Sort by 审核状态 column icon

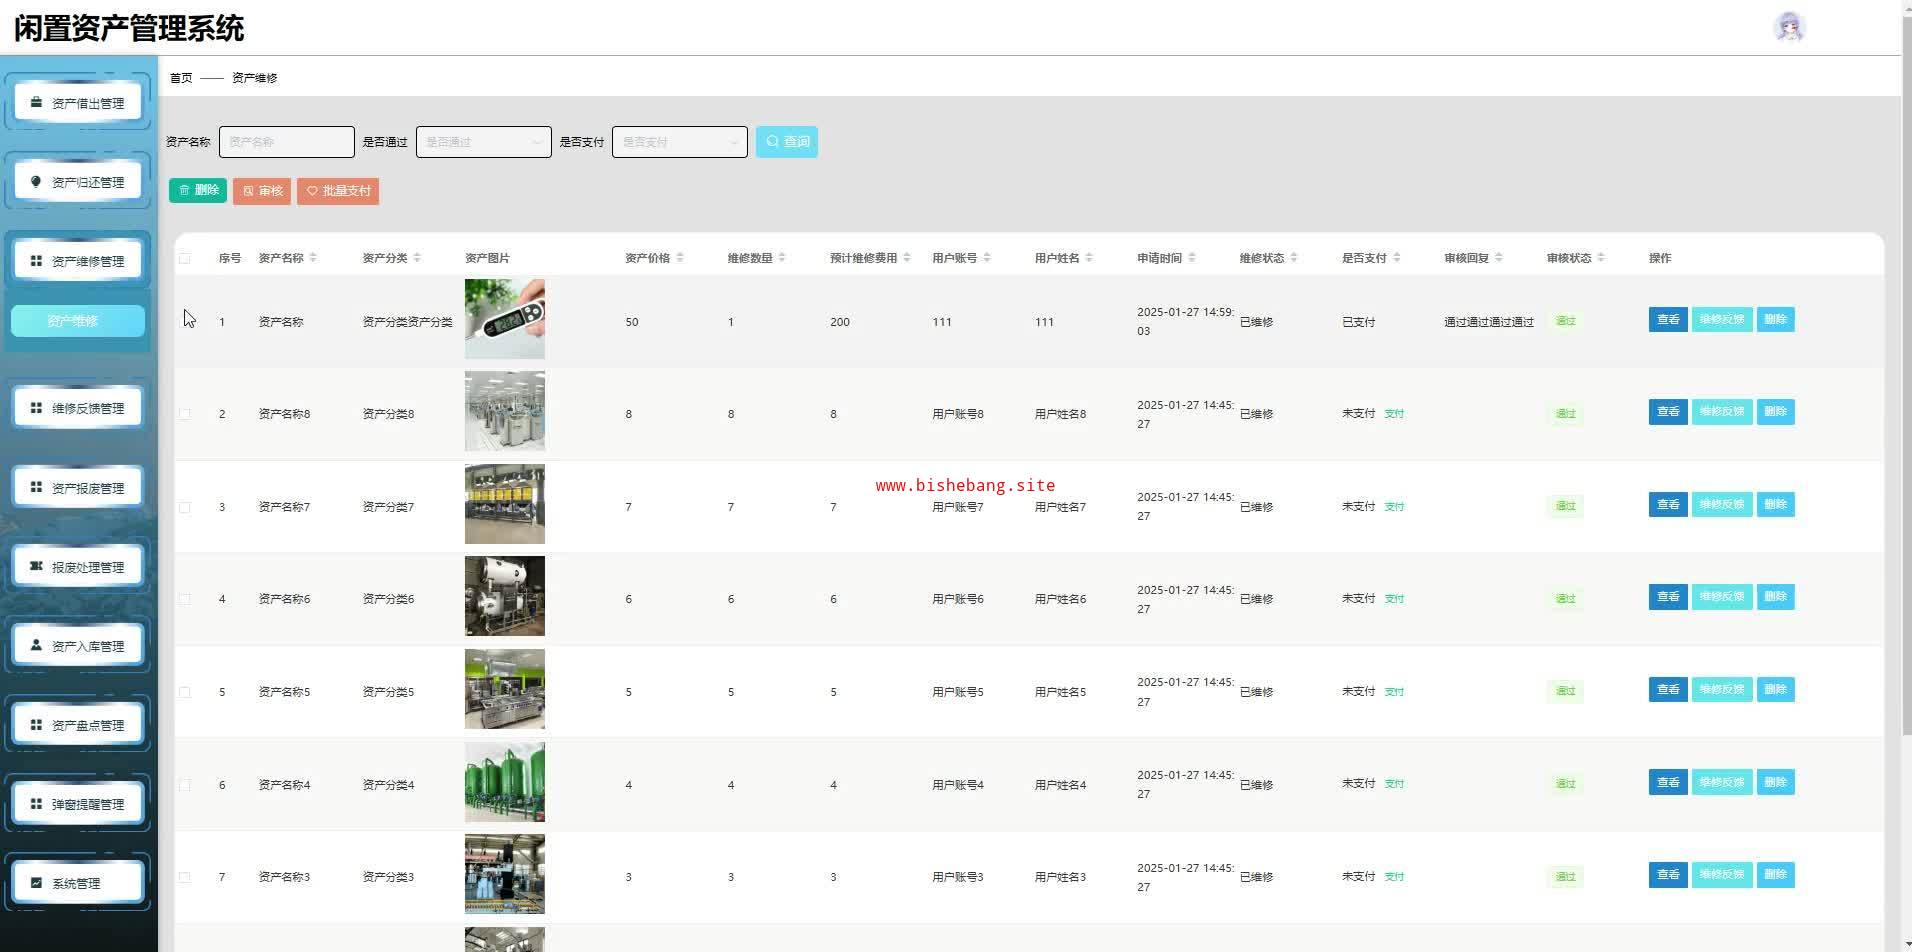click(1601, 258)
